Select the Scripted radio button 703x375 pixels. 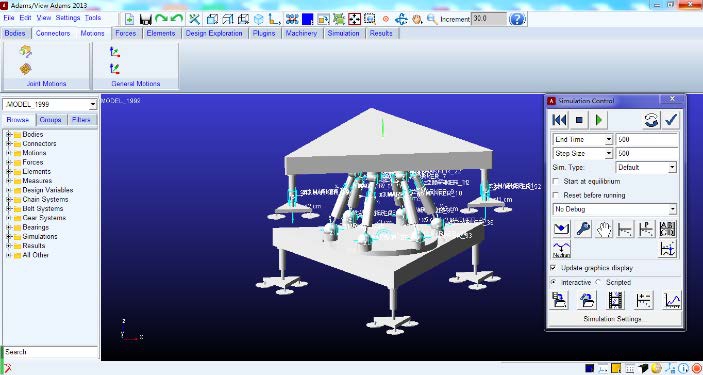click(599, 282)
